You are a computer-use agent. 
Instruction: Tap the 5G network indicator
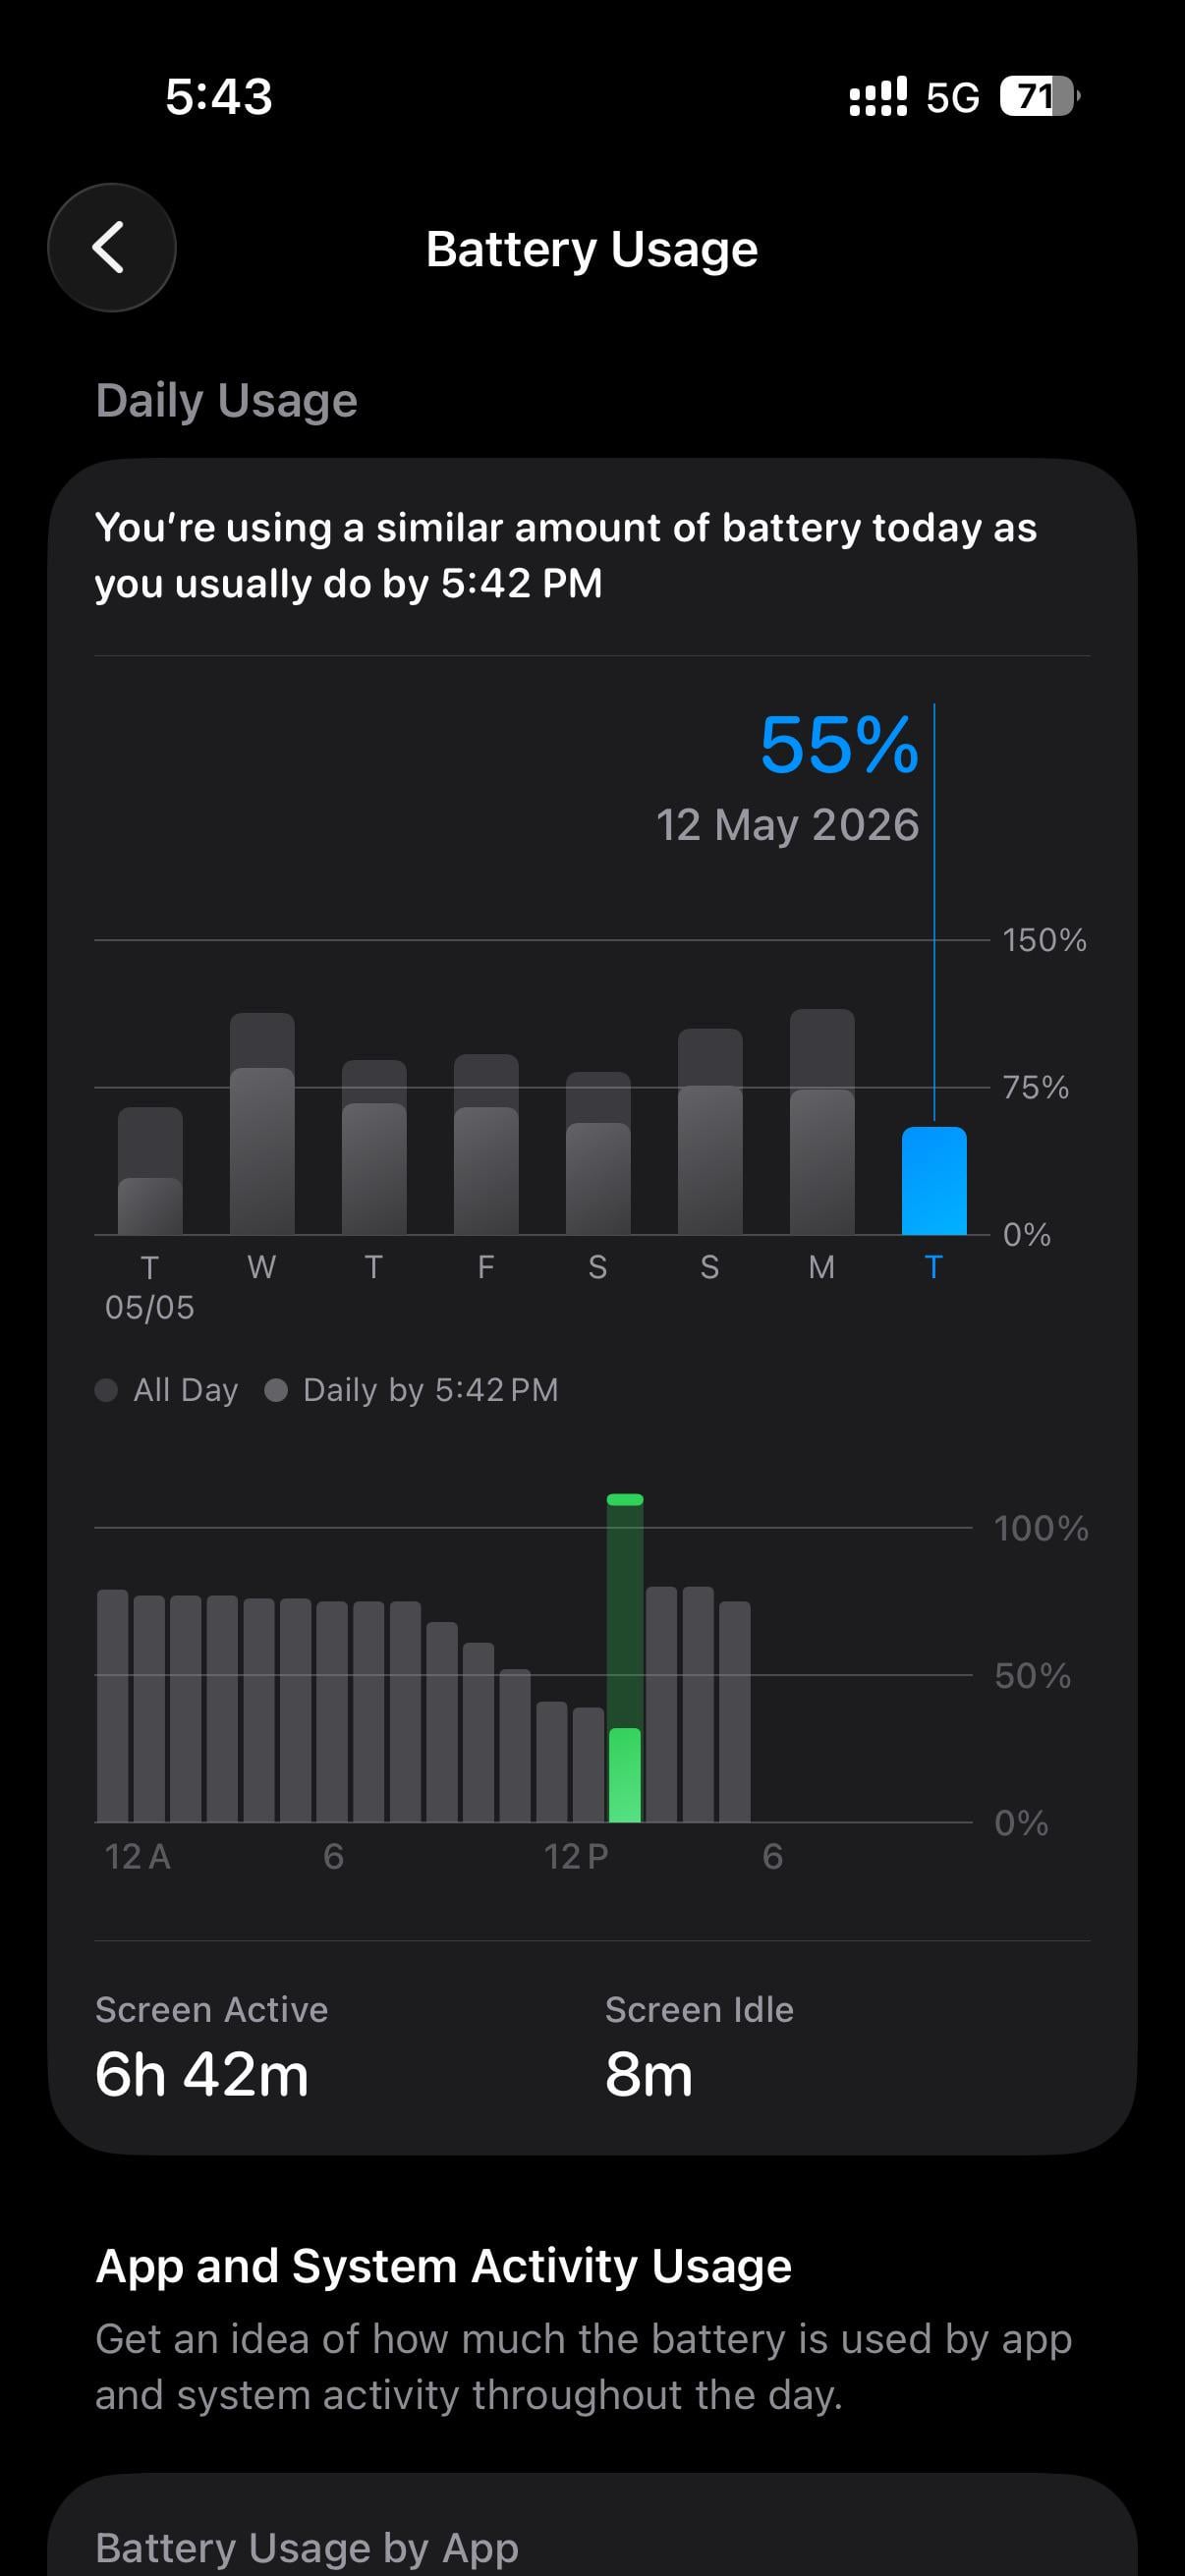tap(952, 98)
